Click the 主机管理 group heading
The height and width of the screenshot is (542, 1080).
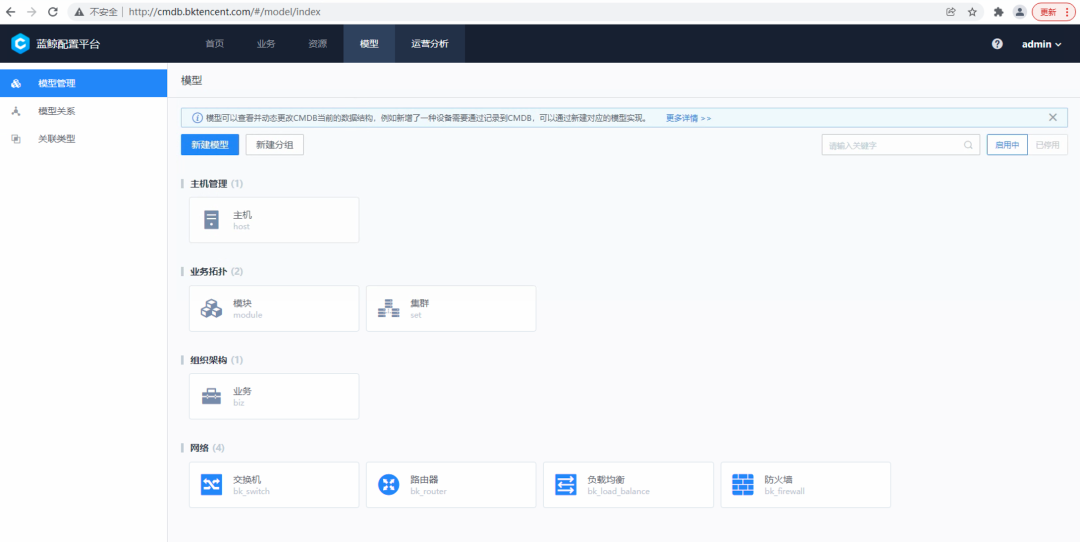pos(209,184)
